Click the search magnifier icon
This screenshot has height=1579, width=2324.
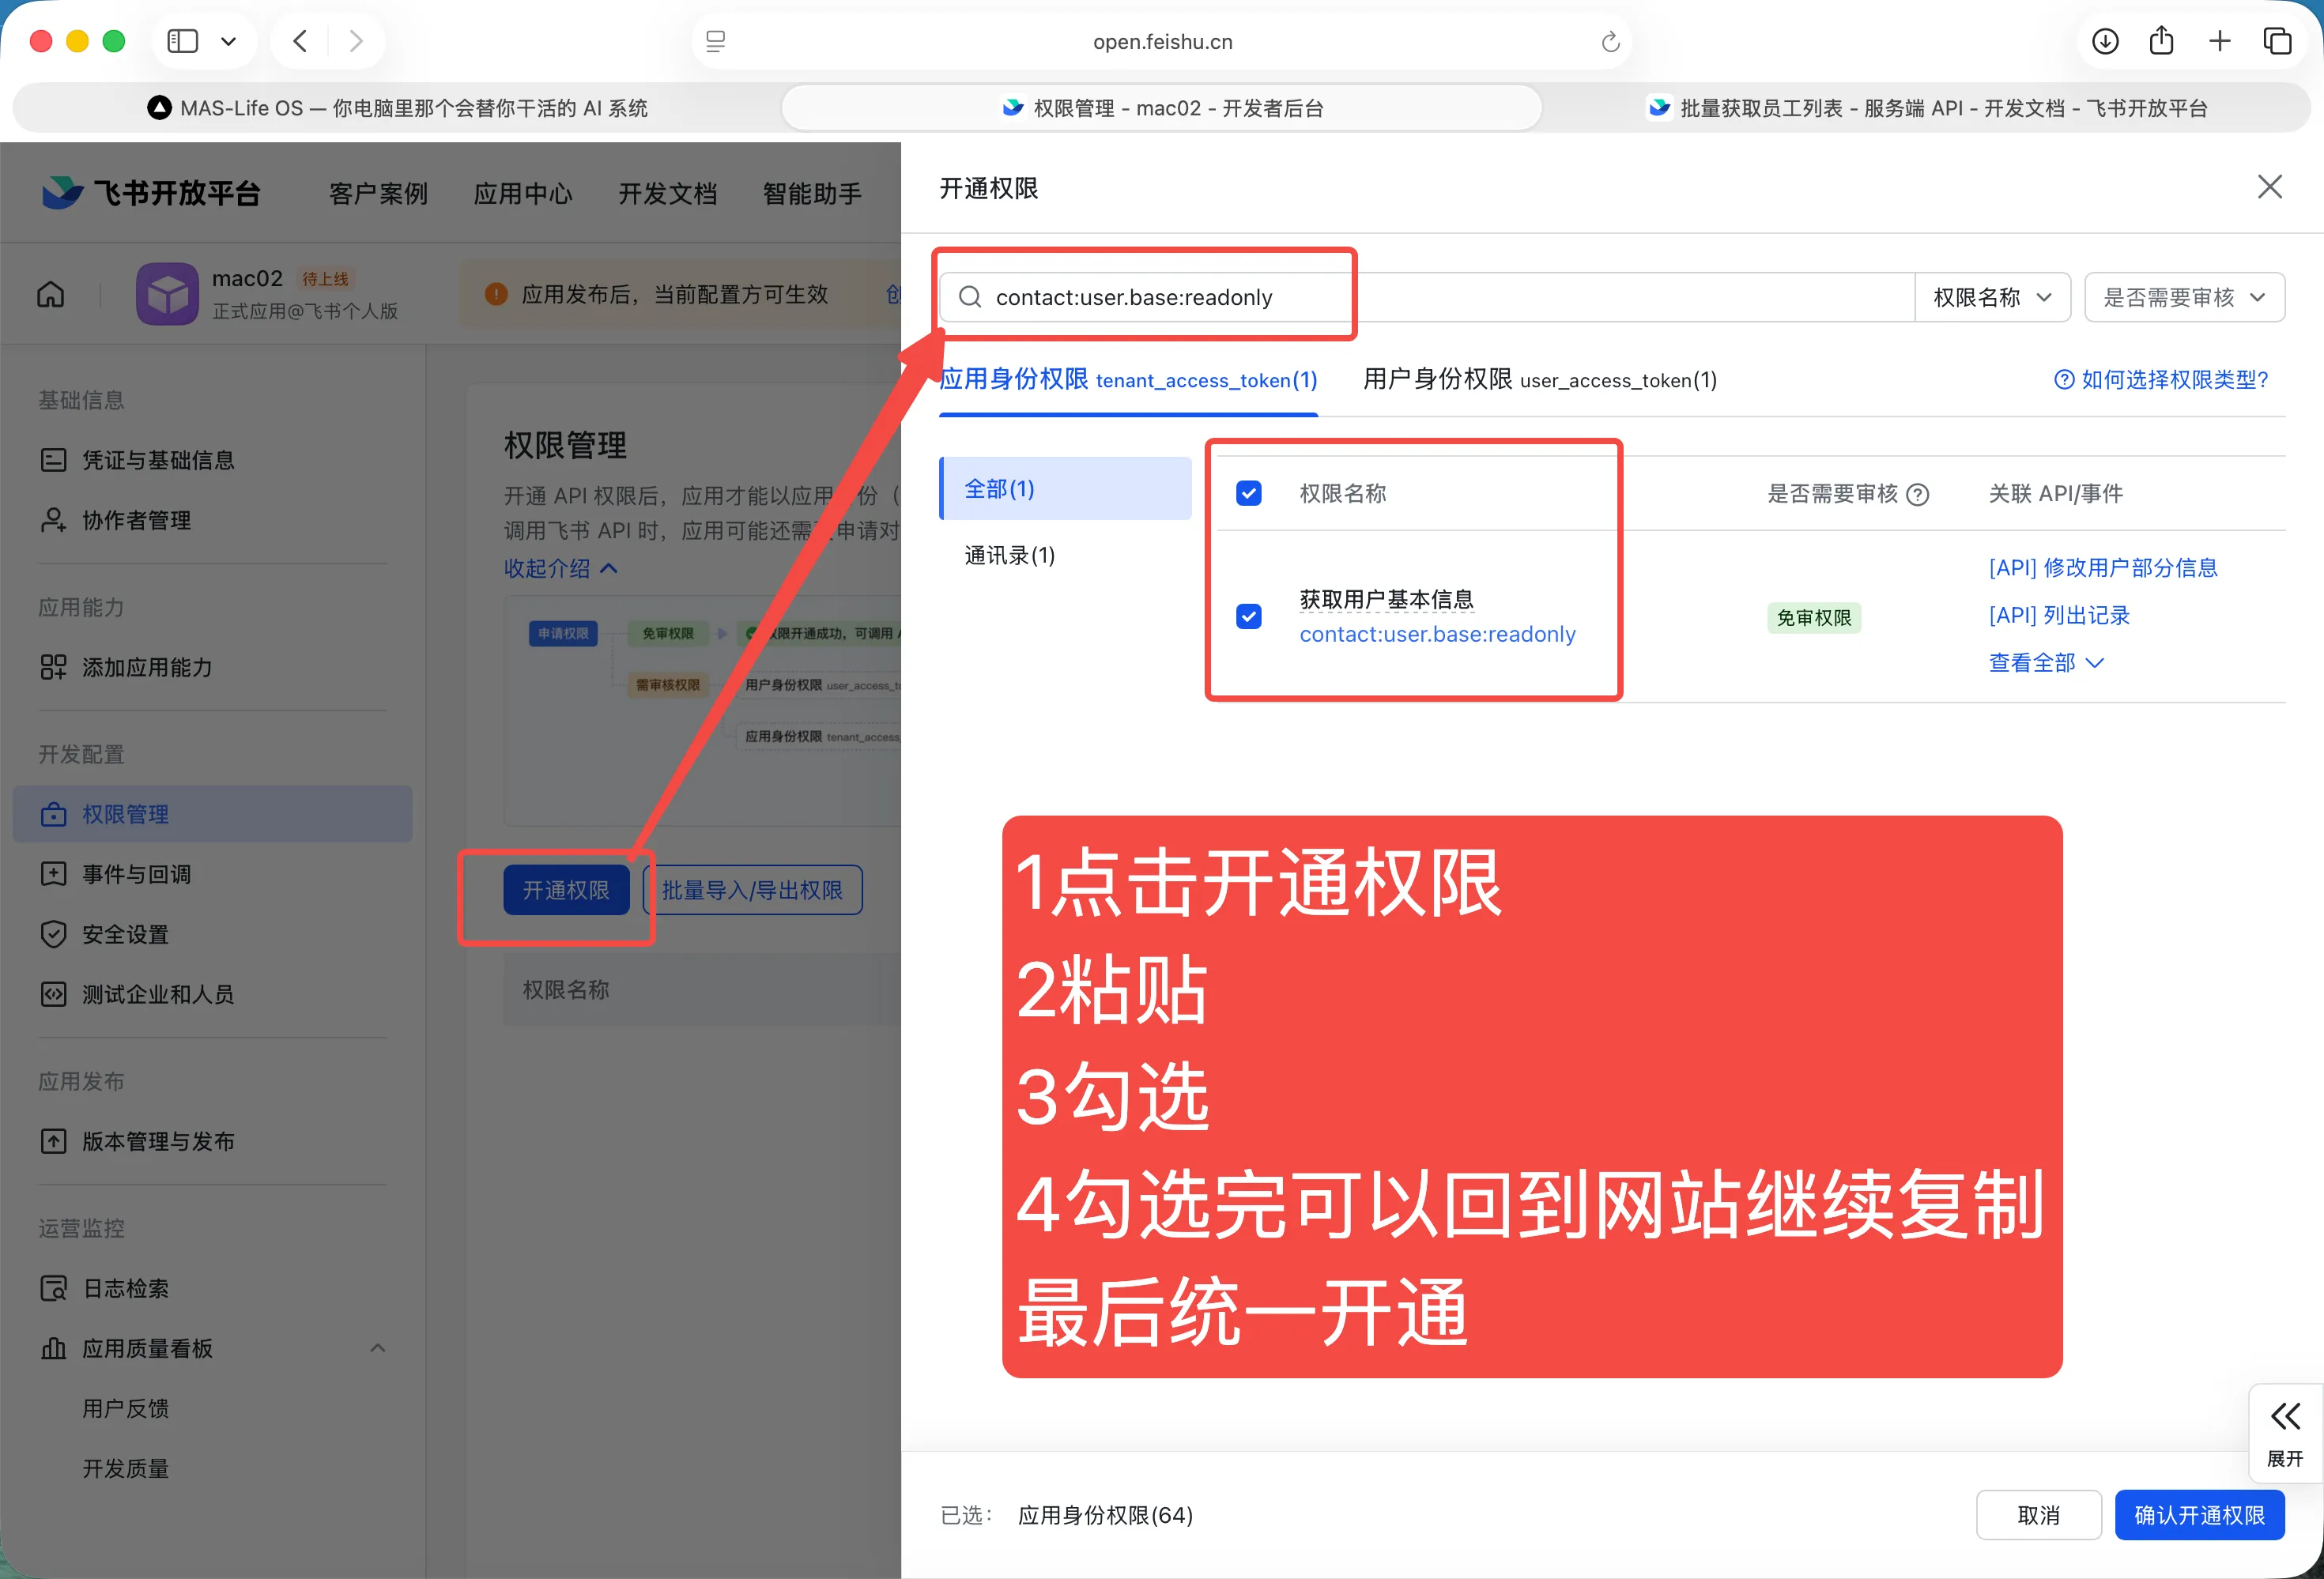[x=969, y=297]
